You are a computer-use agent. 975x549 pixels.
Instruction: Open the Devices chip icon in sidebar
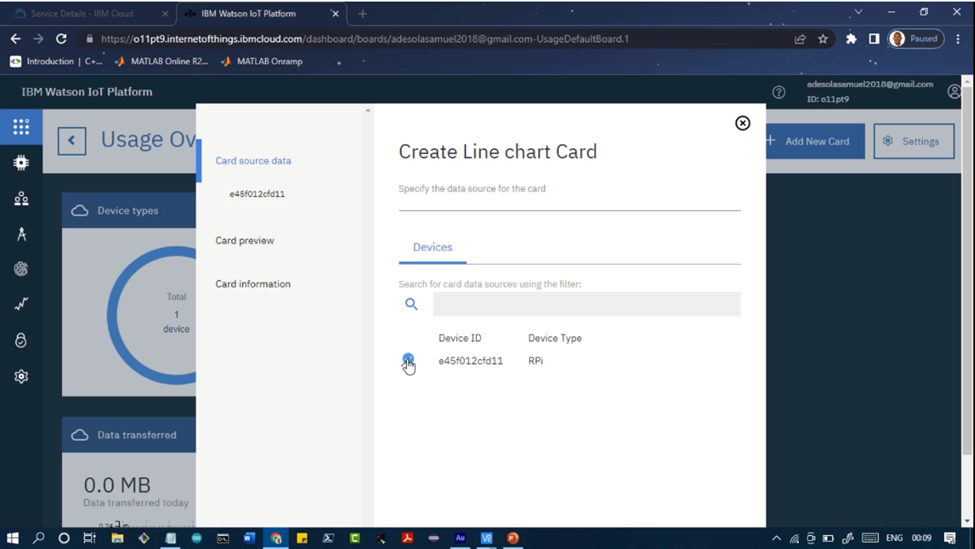coord(21,163)
